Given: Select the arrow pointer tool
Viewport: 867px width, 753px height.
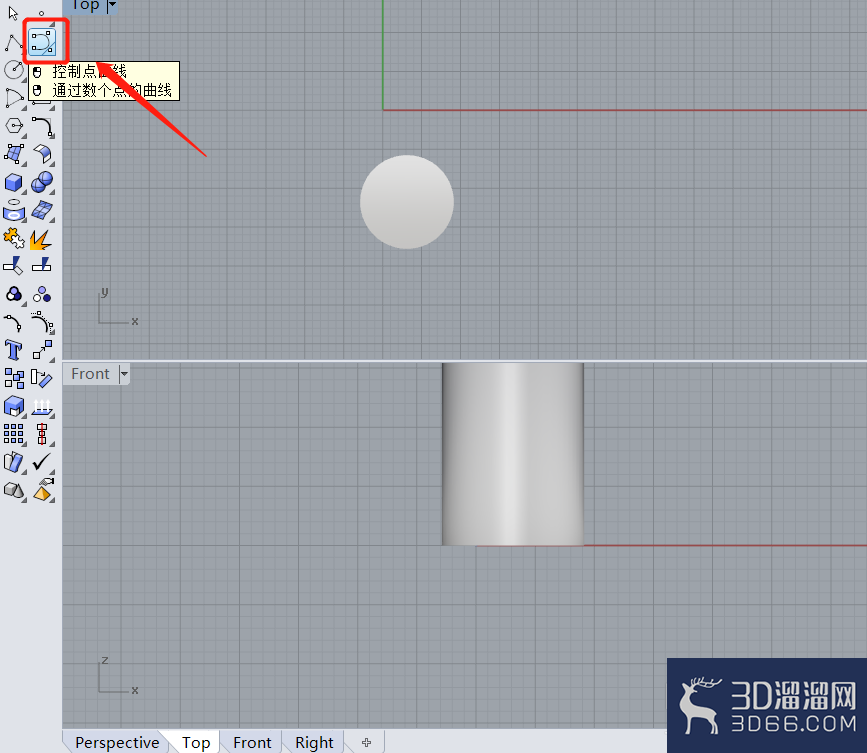Looking at the screenshot, I should coord(13,13).
